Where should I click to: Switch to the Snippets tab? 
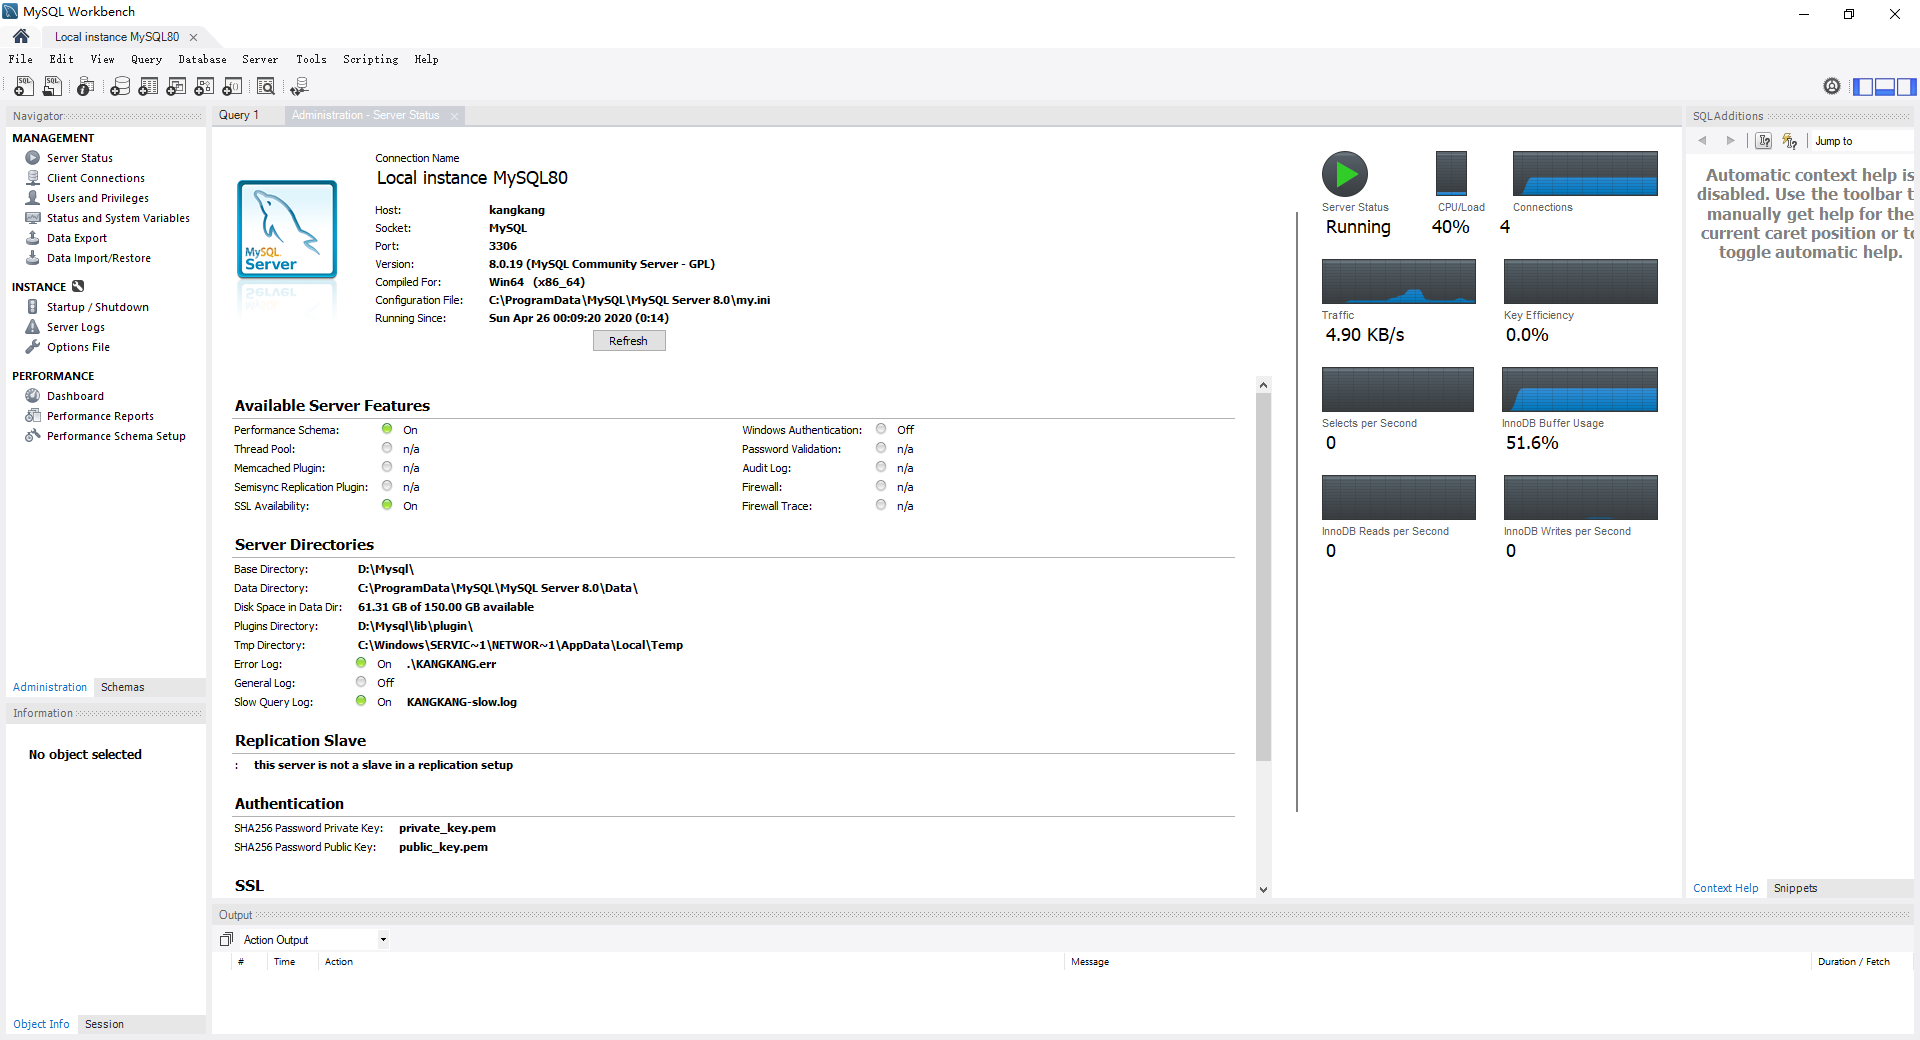pyautogui.click(x=1795, y=888)
